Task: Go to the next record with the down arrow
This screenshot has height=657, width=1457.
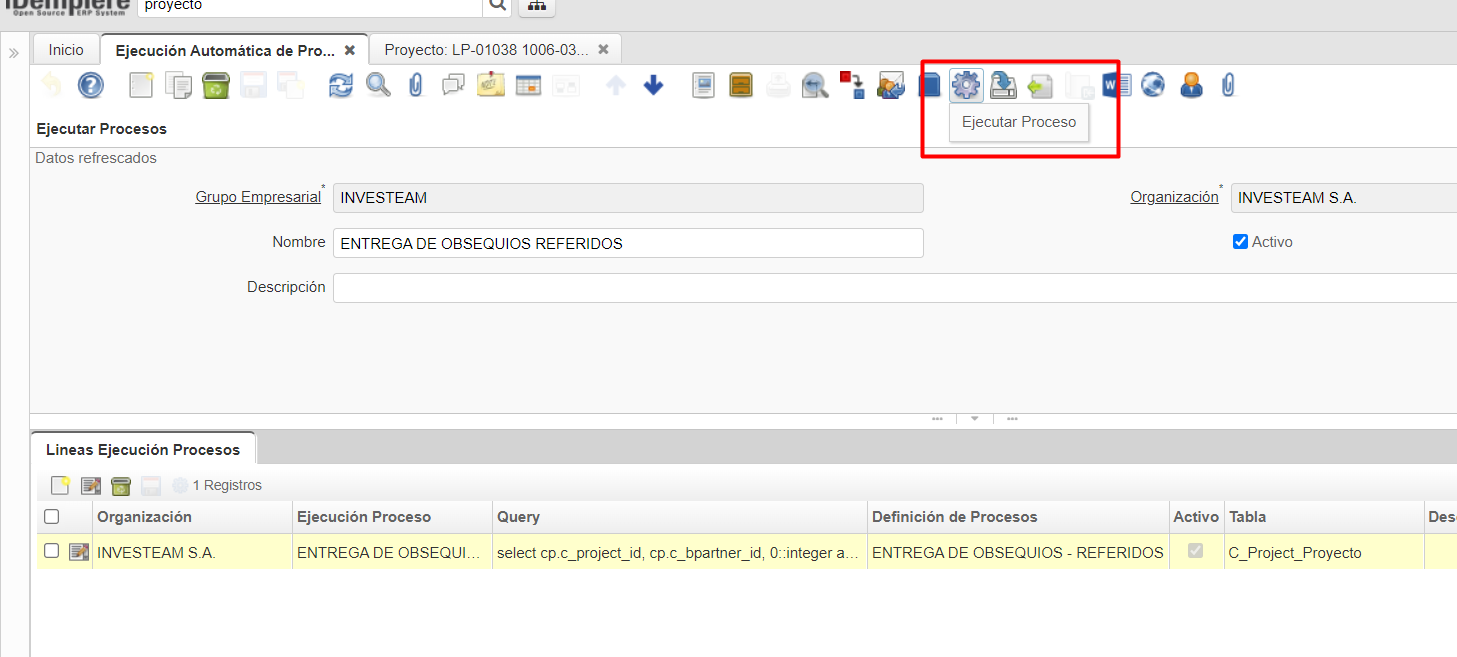Action: [x=653, y=86]
